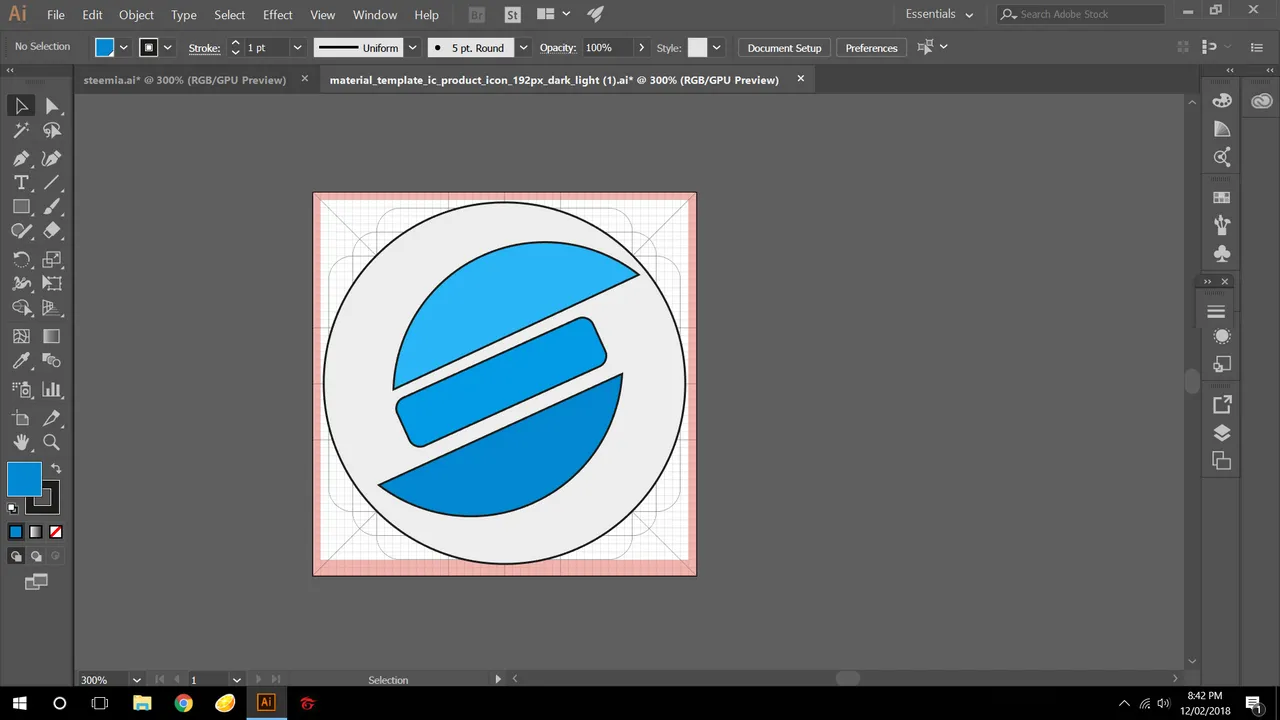Select the Mesh tool

pos(21,337)
